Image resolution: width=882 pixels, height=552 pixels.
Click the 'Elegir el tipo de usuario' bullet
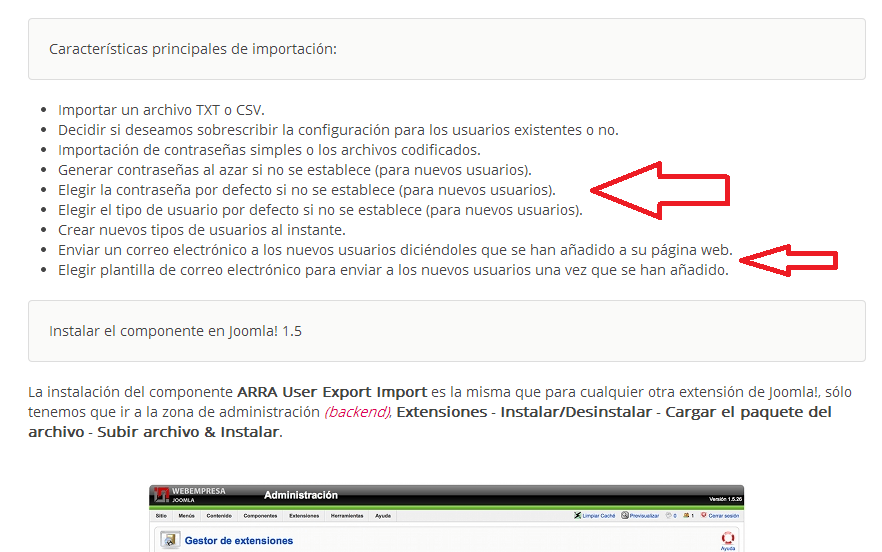point(321,210)
